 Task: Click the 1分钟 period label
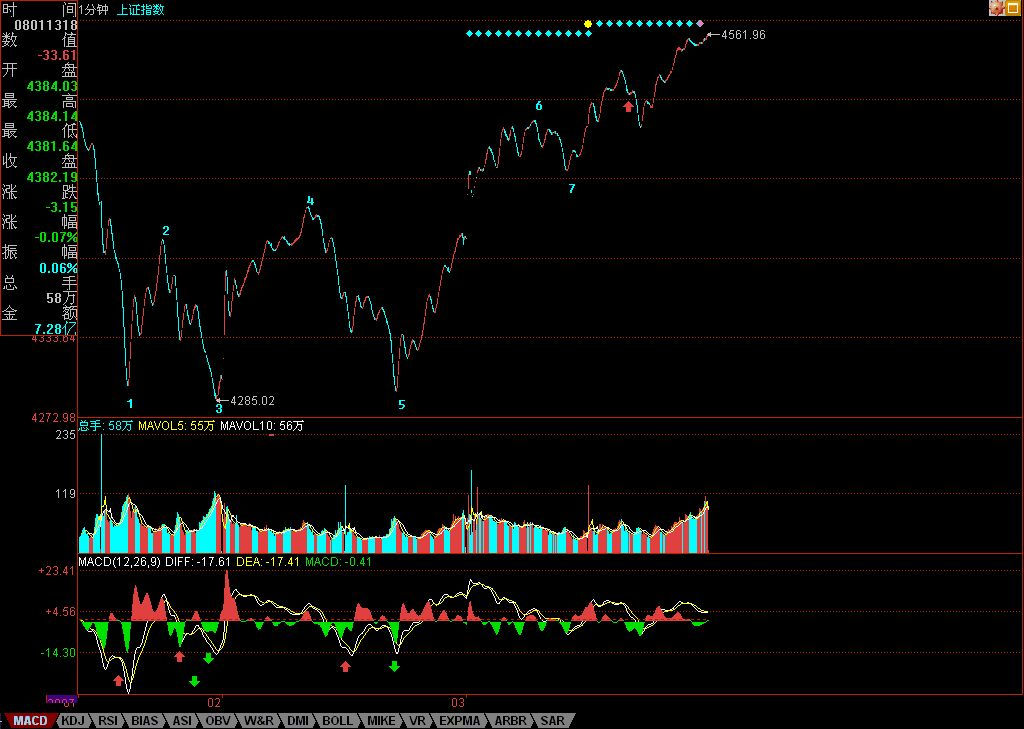(x=96, y=9)
